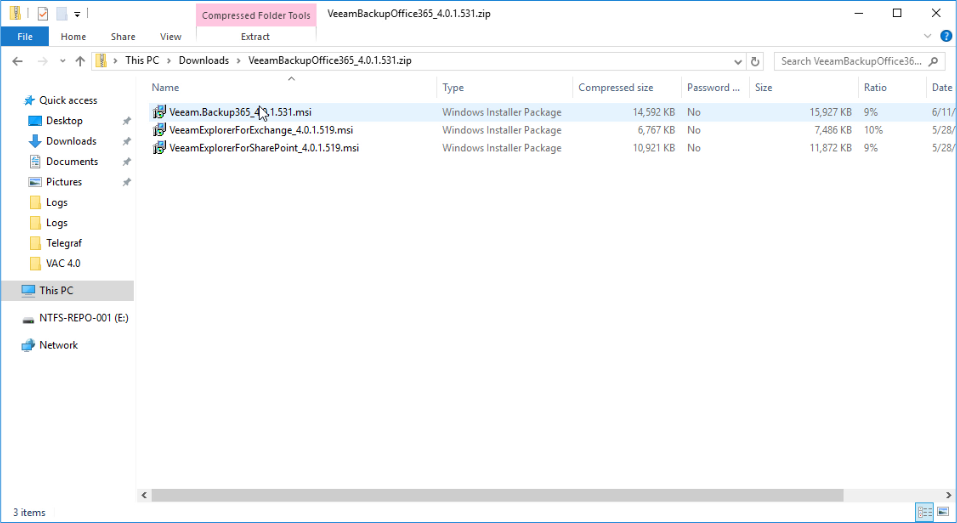
Task: Click the pin icon beside Pictures
Action: point(126,182)
